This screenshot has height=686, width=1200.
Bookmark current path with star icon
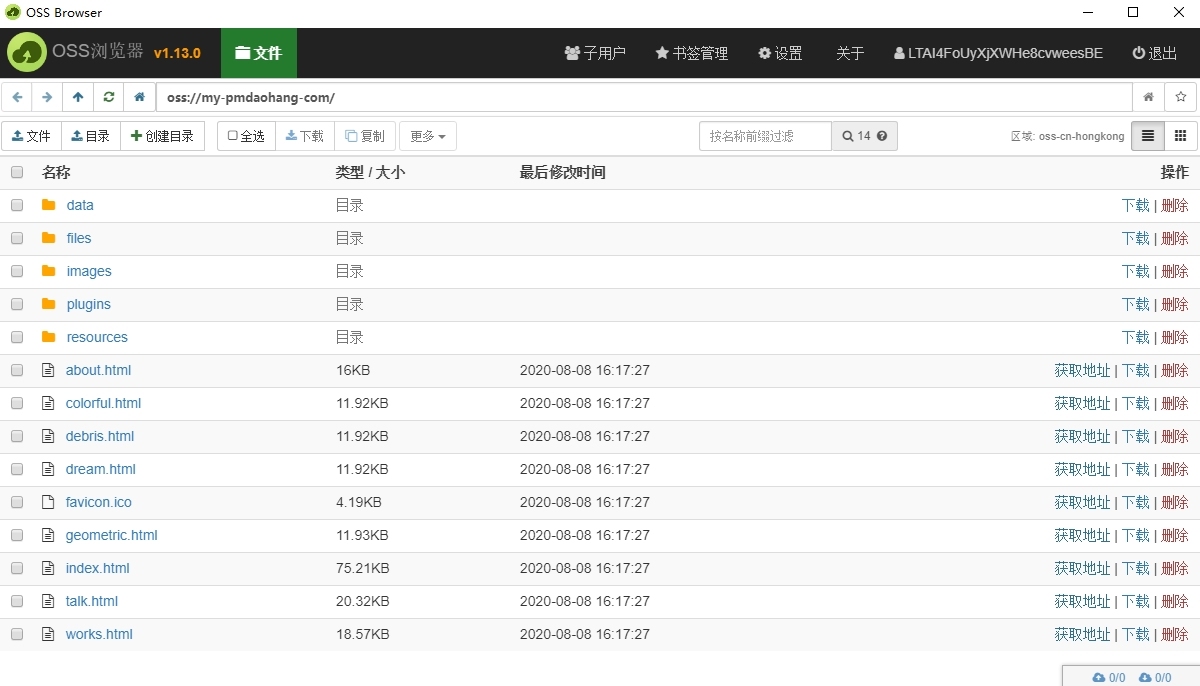coord(1181,97)
